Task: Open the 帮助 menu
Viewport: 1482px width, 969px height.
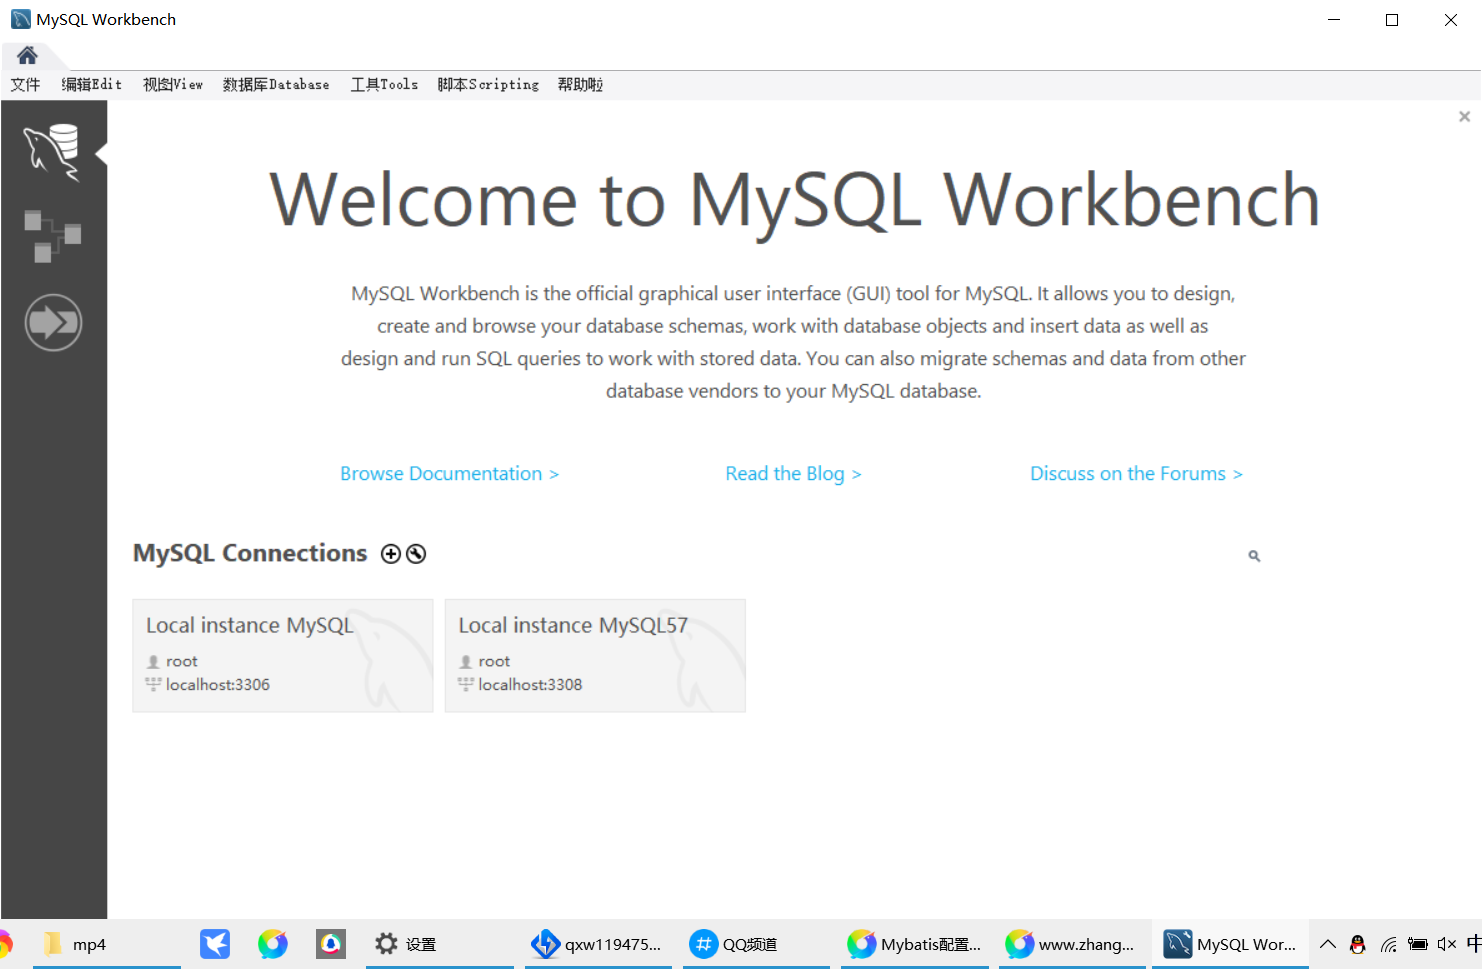Action: tap(580, 85)
